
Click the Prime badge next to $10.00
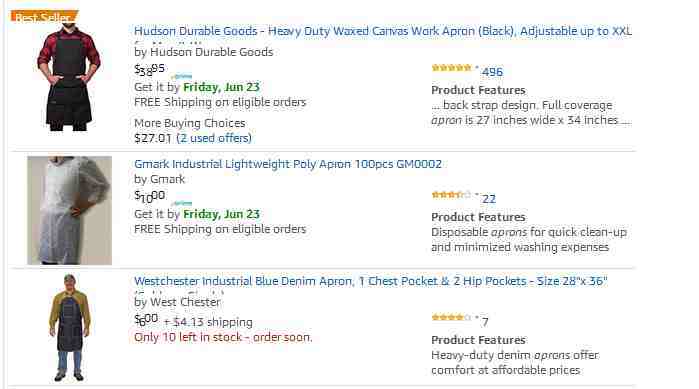tap(181, 203)
